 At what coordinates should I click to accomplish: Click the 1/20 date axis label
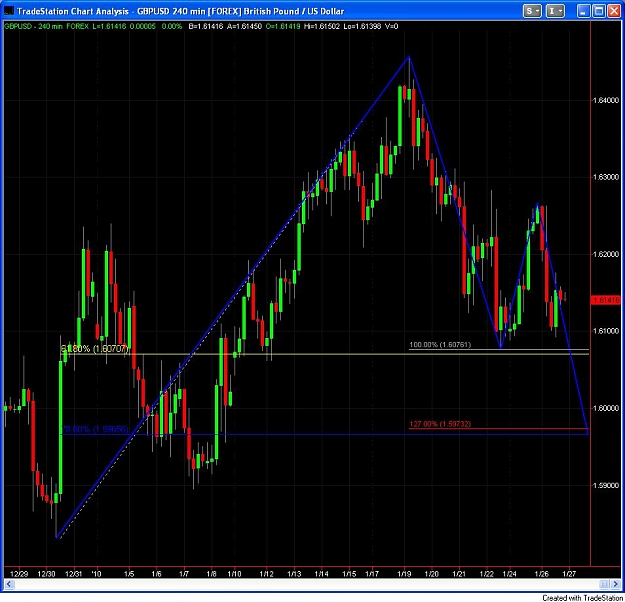pyautogui.click(x=431, y=574)
